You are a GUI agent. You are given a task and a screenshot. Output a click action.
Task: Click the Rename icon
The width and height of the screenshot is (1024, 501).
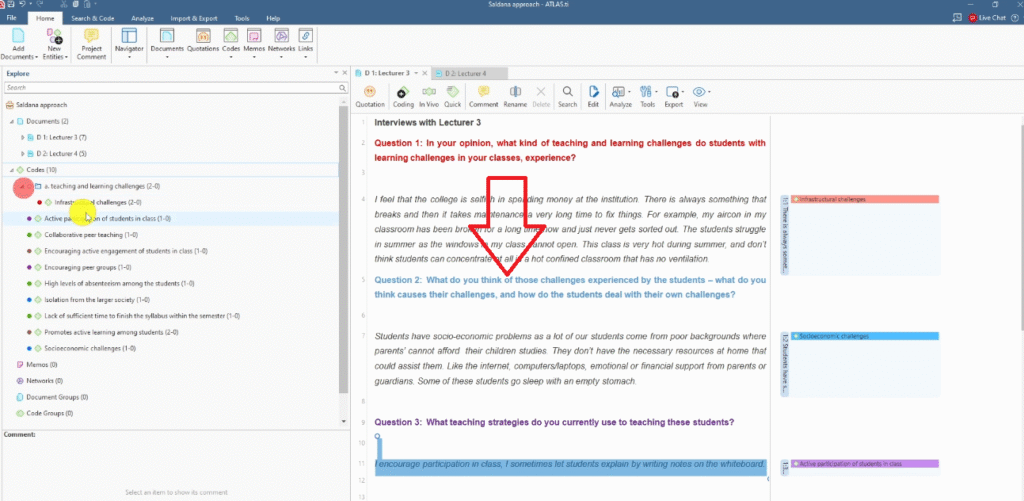click(x=515, y=96)
